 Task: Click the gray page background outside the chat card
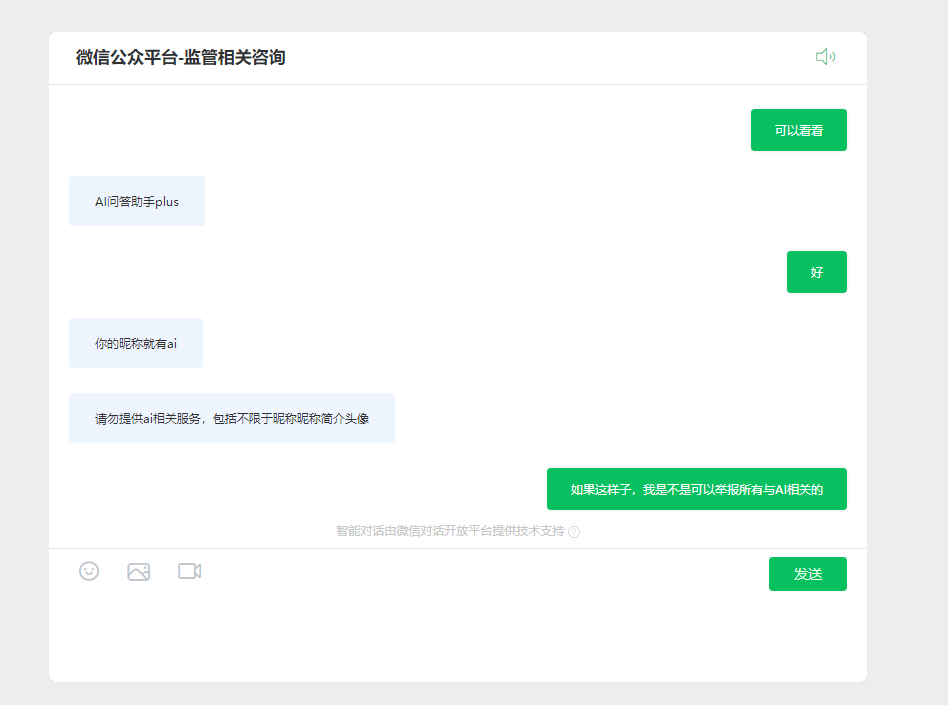coord(907,363)
